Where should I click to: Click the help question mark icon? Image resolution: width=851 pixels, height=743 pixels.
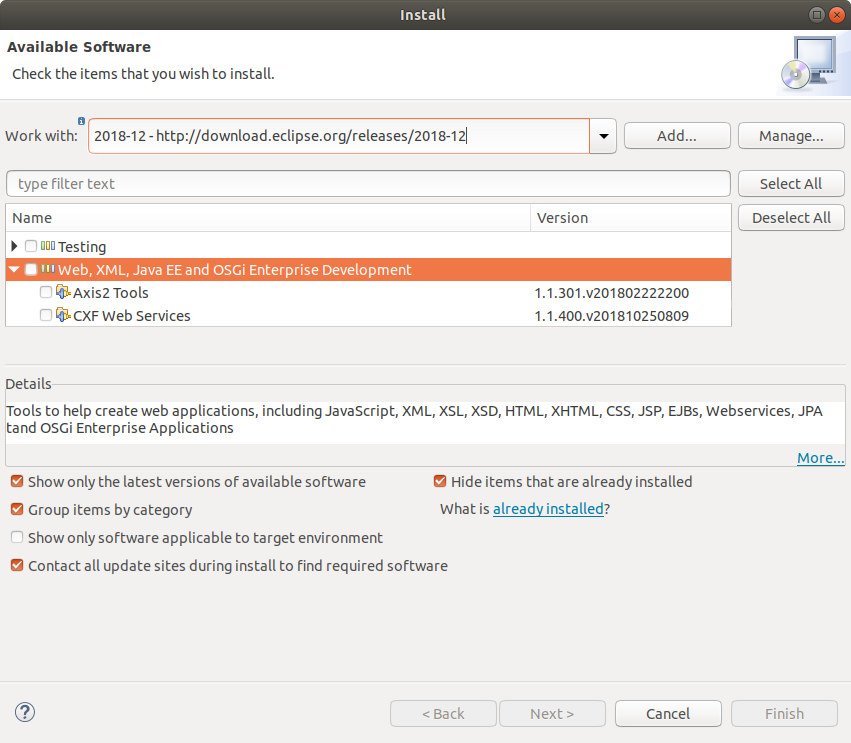coord(25,712)
